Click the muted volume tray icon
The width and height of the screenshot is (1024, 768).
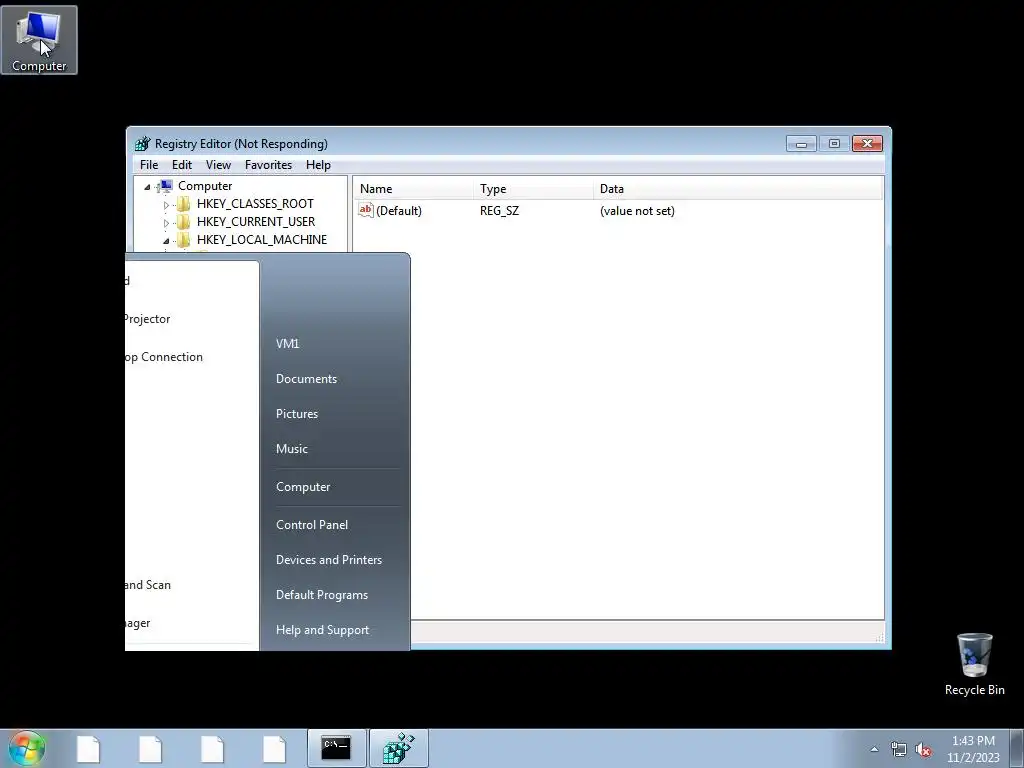pyautogui.click(x=923, y=749)
